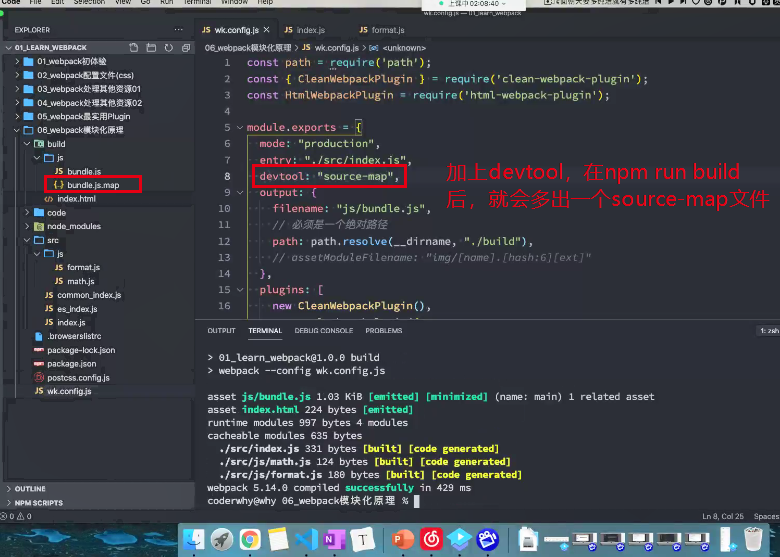The height and width of the screenshot is (557, 780).
Task: Open NetEase Music icon in dock
Action: tap(431, 539)
